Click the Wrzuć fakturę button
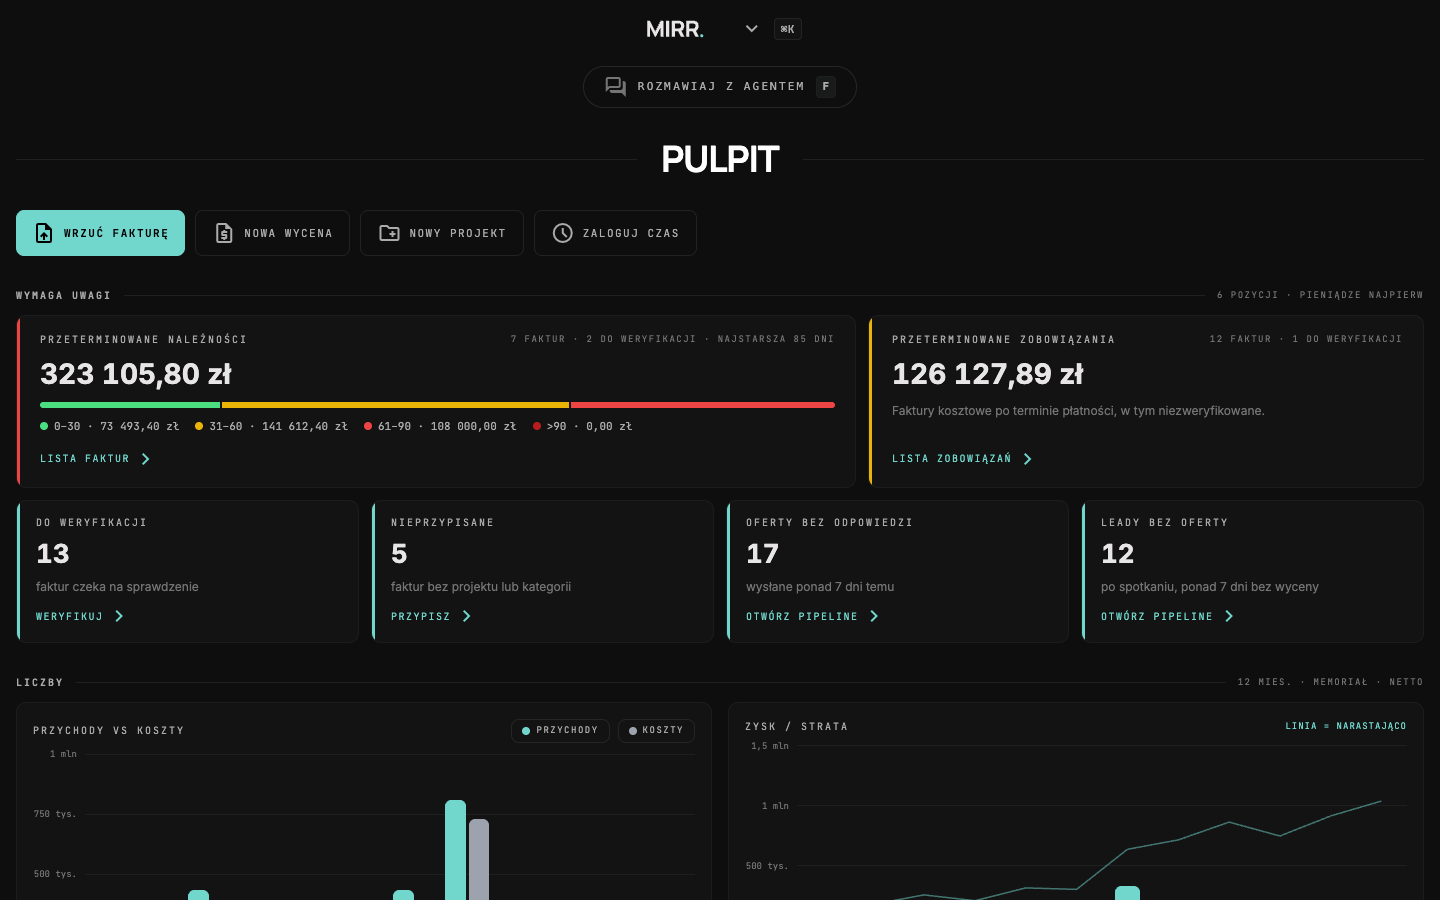 (100, 233)
